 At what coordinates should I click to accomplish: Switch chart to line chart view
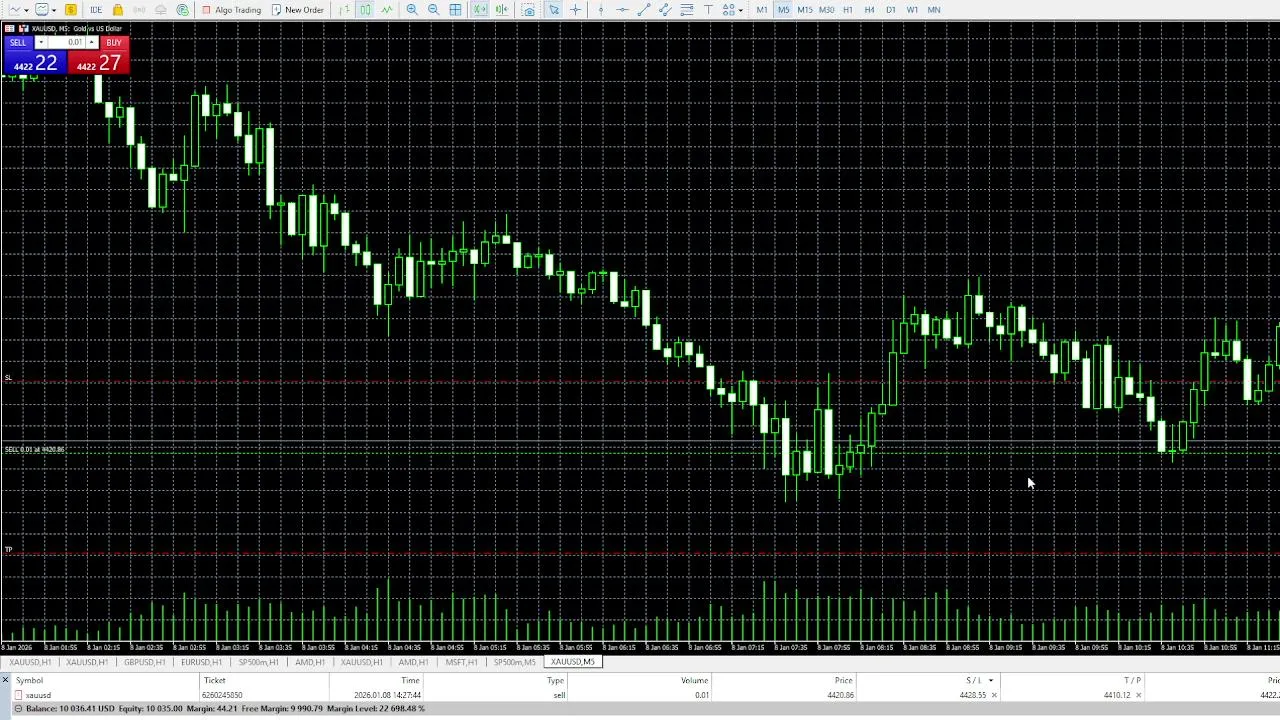click(387, 10)
